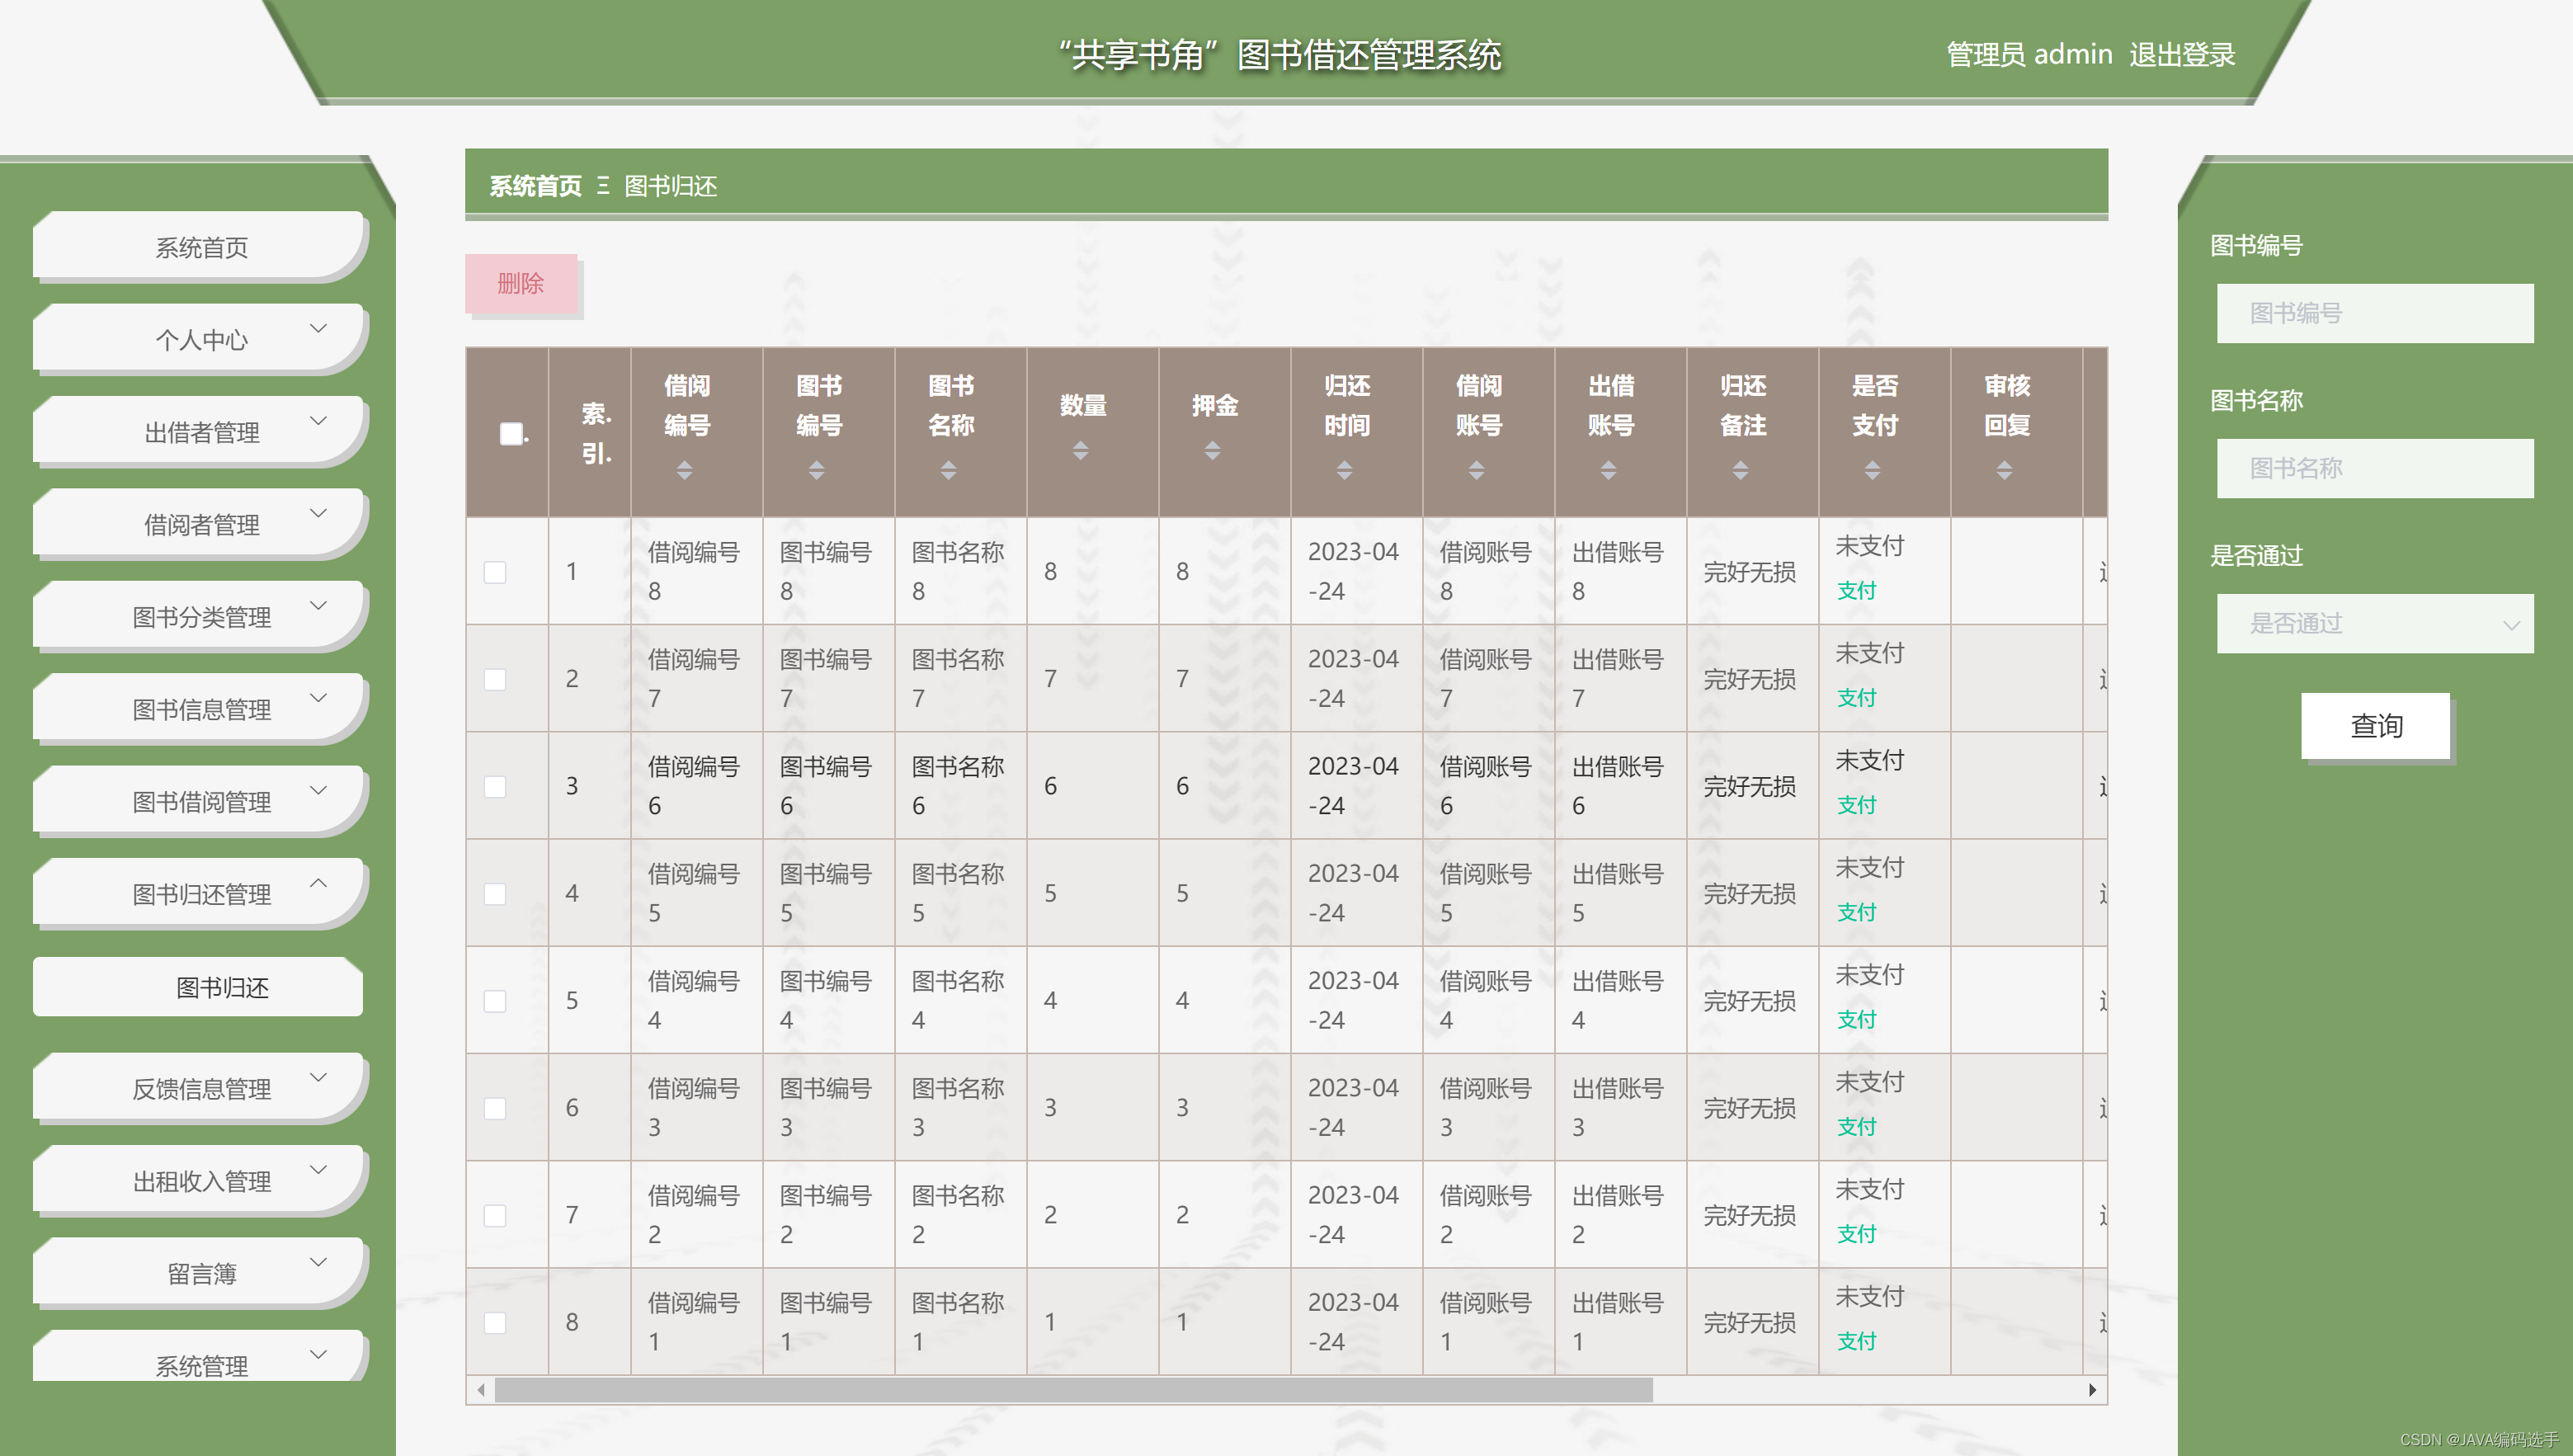This screenshot has height=1456, width=2573.
Task: Collapse the 图书归还管理 menu chevron
Action: point(319,883)
